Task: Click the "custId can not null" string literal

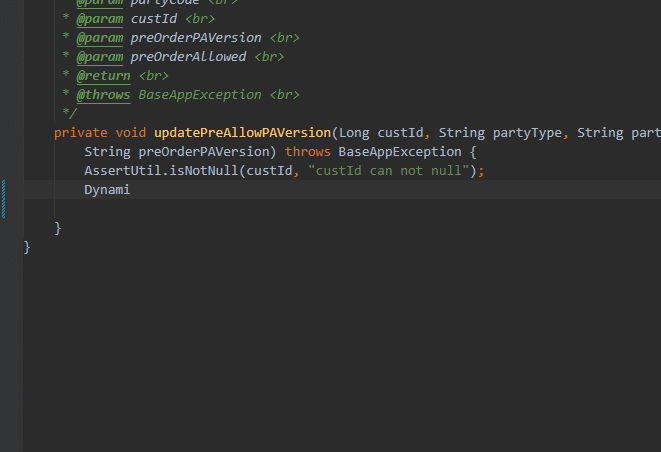Action: 392,171
